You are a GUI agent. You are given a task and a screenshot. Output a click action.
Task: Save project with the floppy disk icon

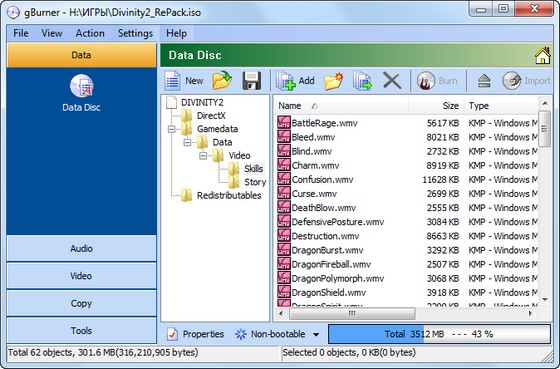pyautogui.click(x=252, y=81)
